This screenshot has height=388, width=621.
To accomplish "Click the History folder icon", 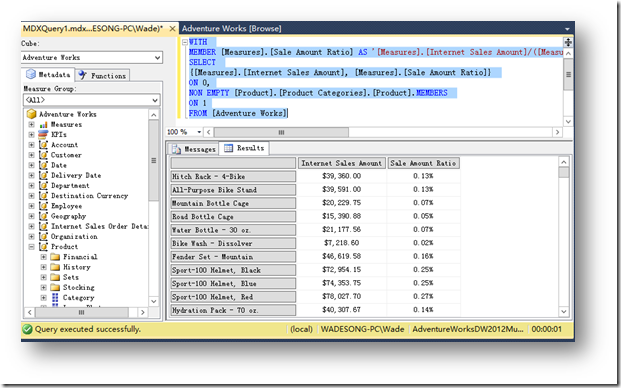I will [55, 267].
